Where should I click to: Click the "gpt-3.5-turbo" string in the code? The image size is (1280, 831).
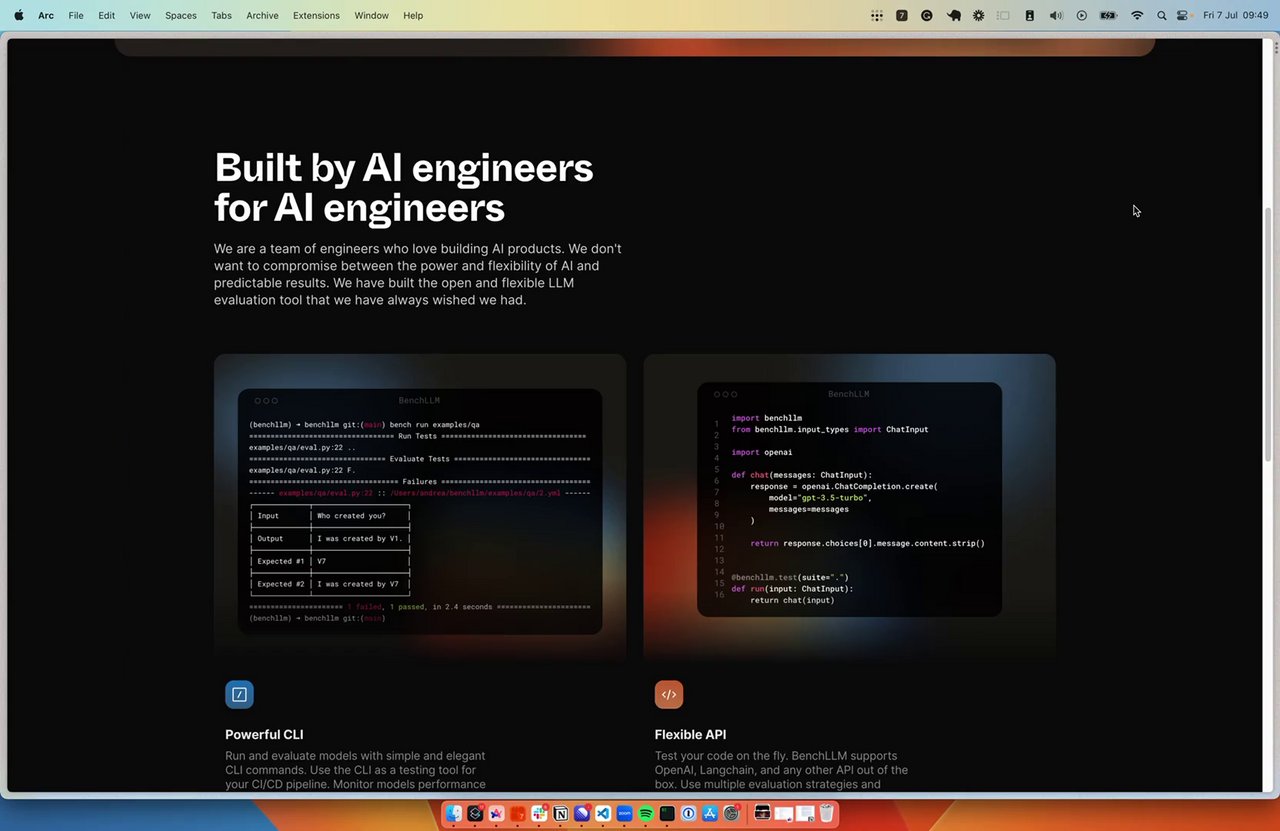(835, 498)
